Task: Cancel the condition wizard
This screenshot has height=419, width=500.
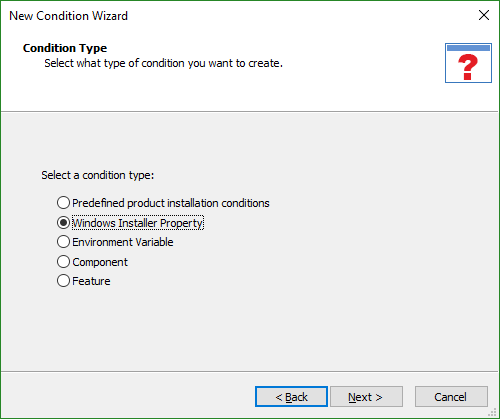Action: [x=451, y=397]
